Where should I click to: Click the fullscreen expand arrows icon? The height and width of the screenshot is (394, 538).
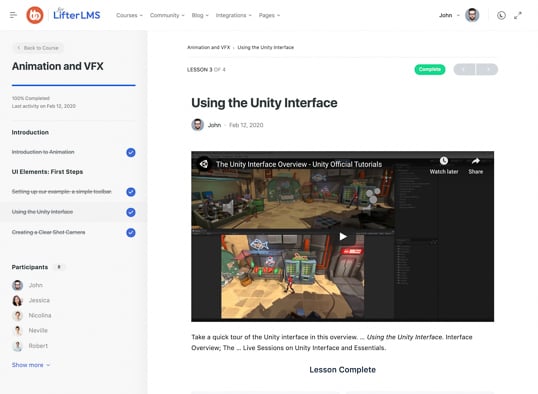click(518, 15)
